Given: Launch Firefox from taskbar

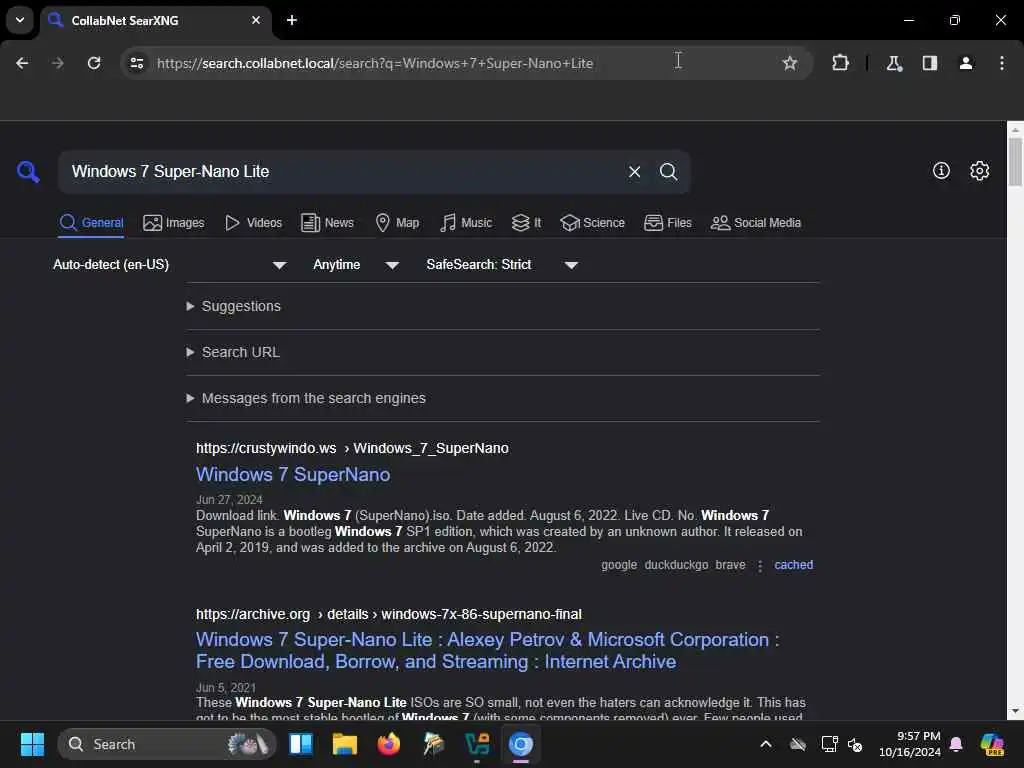Looking at the screenshot, I should (389, 744).
